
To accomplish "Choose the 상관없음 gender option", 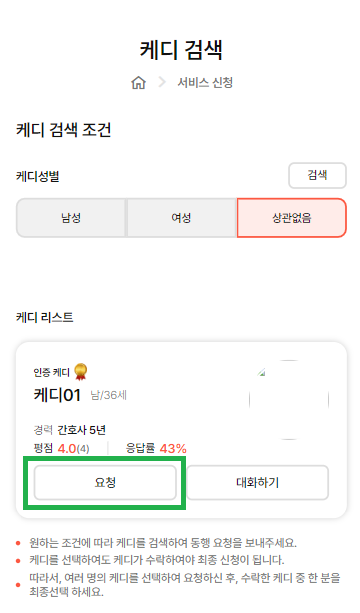I will pyautogui.click(x=292, y=218).
